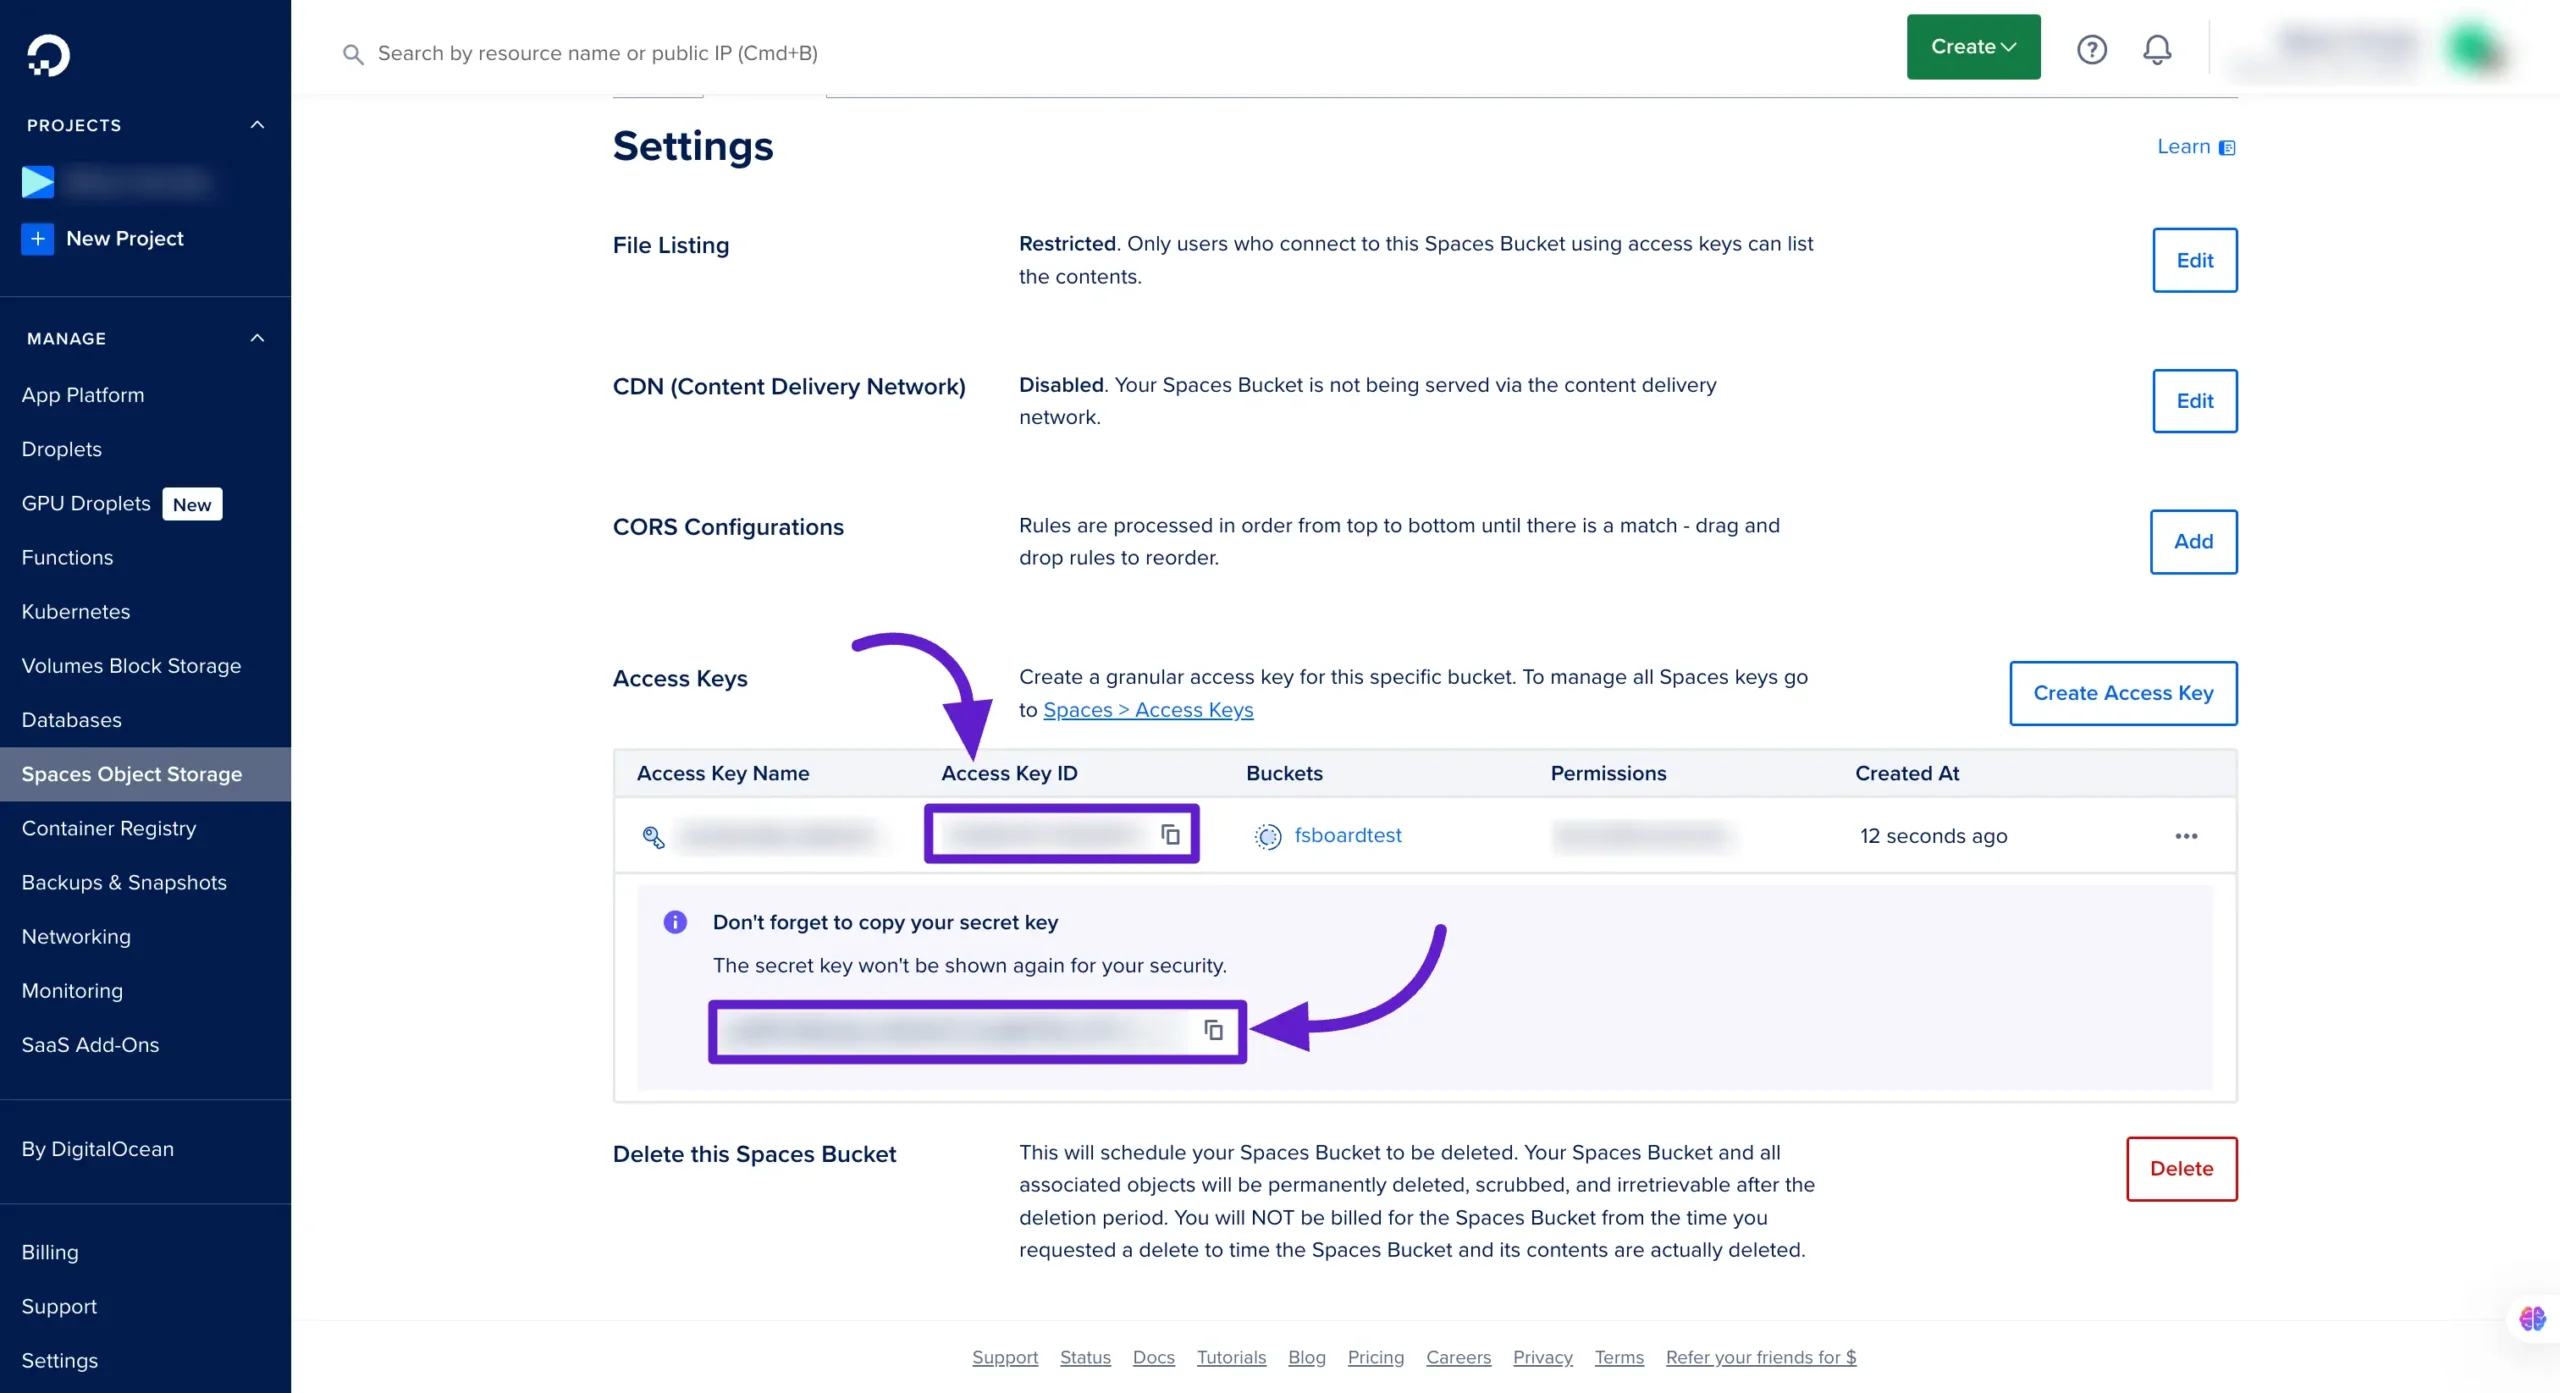Open Container Registry
Screen dimensions: 2560x1393
tap(109, 828)
